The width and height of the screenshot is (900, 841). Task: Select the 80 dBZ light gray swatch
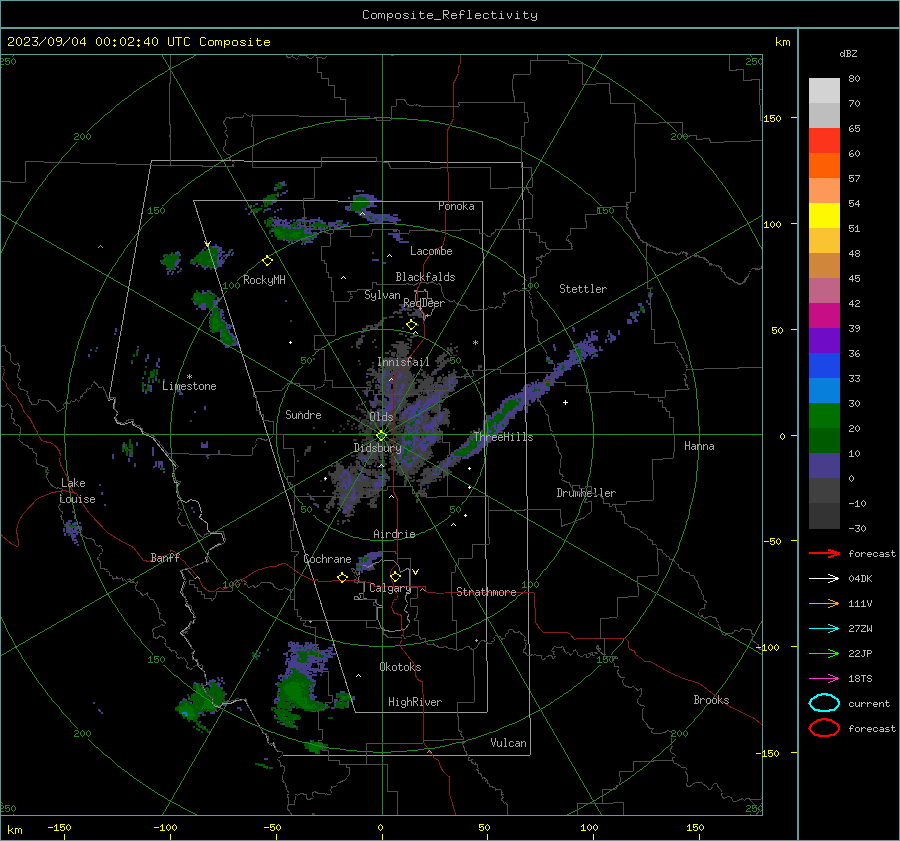tap(824, 91)
